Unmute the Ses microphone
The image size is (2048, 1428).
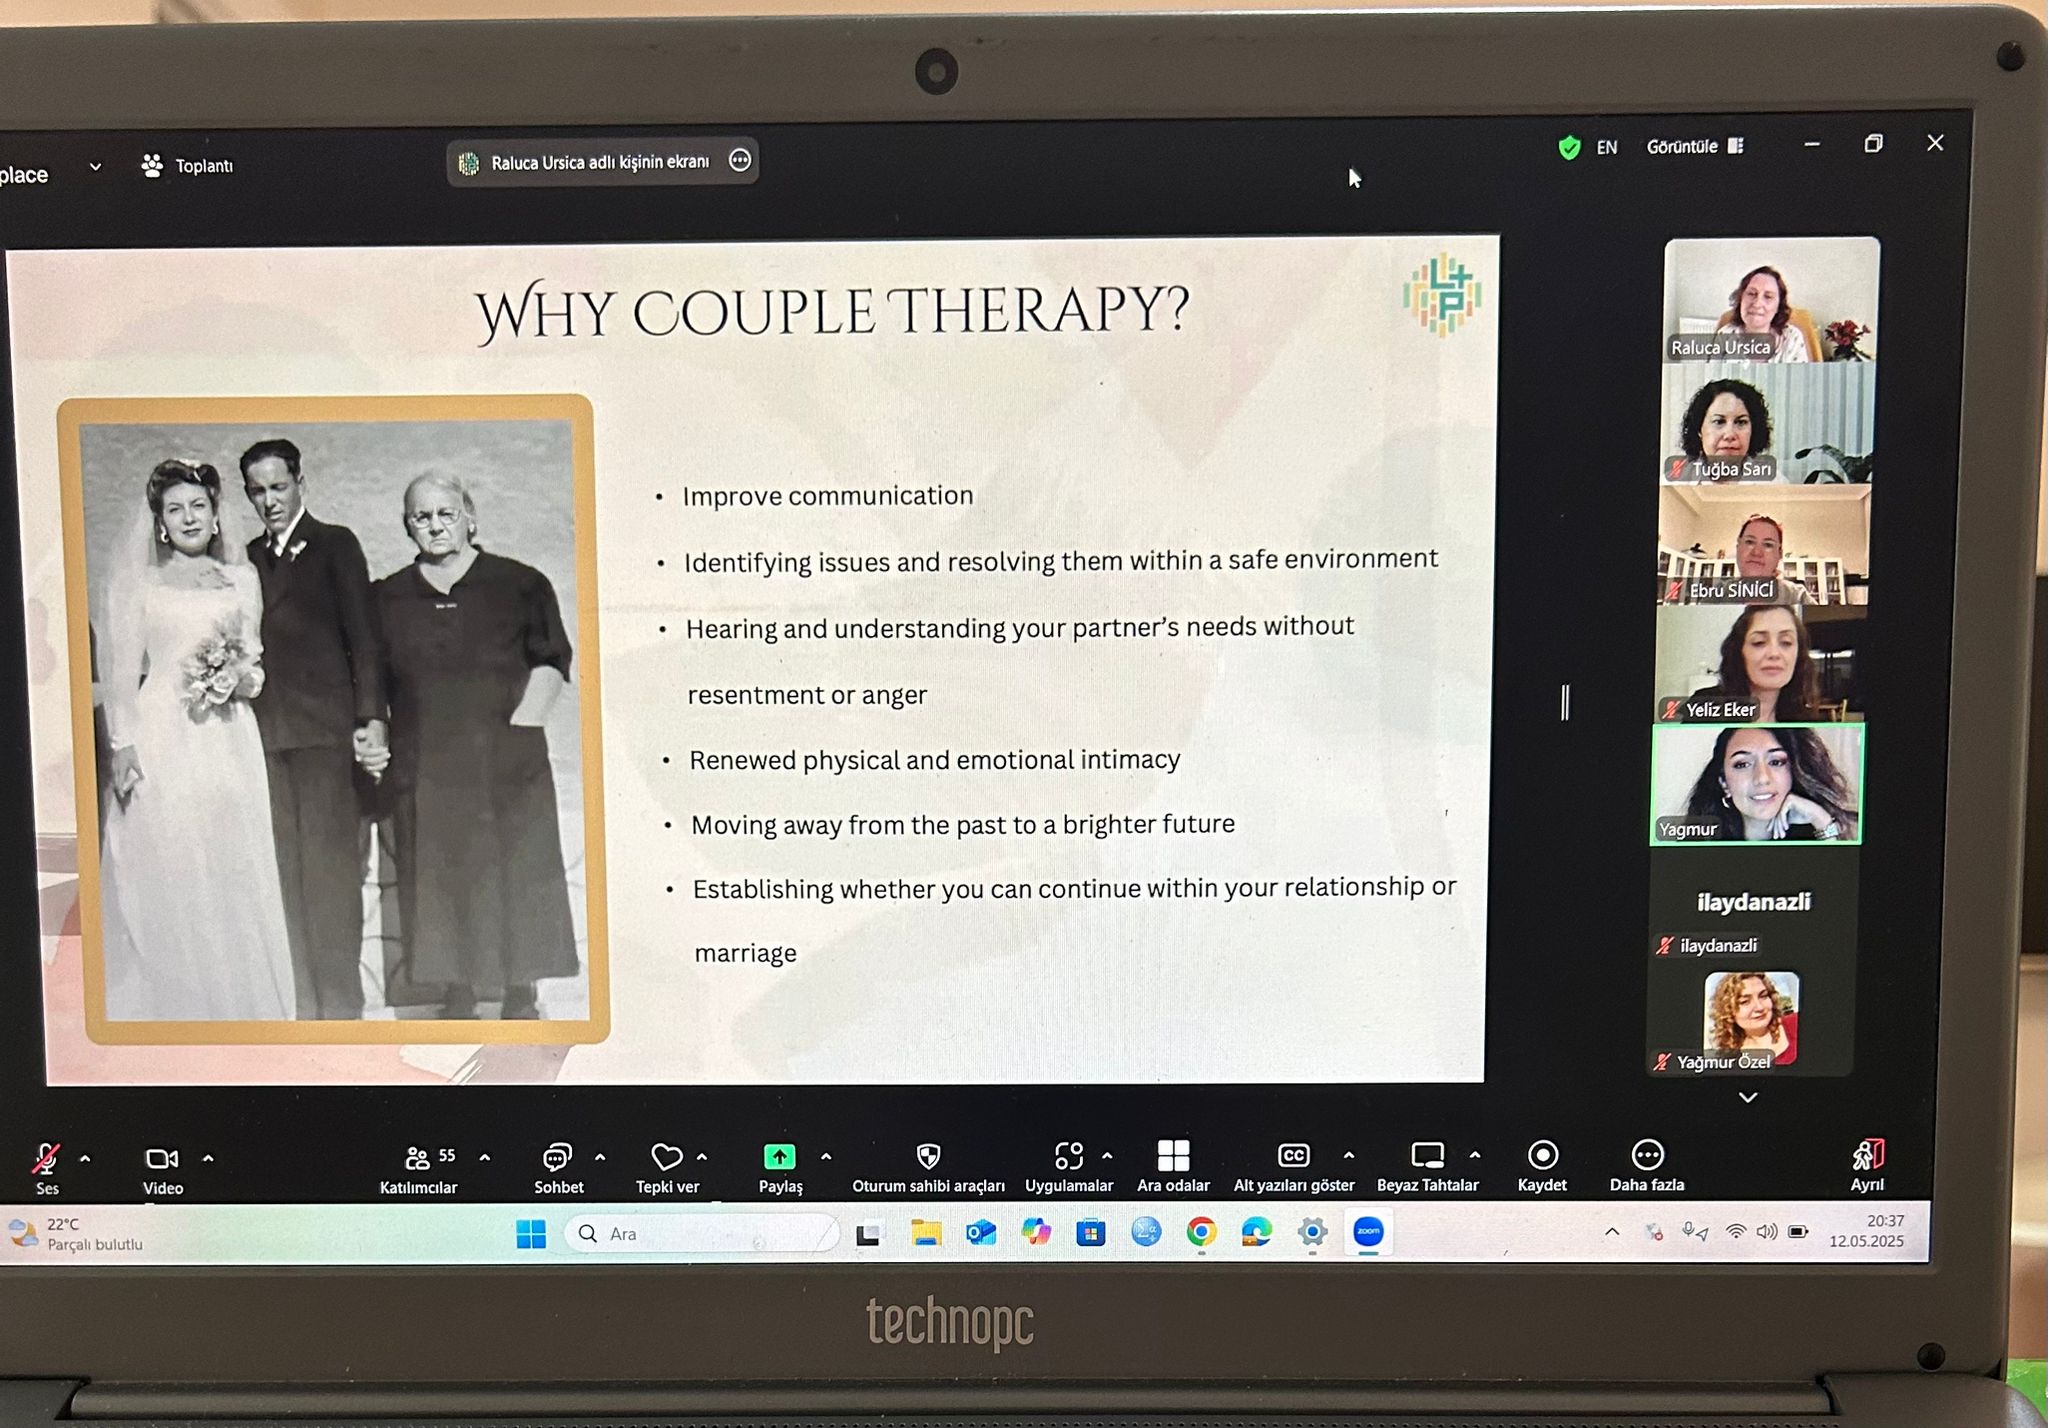click(x=46, y=1160)
